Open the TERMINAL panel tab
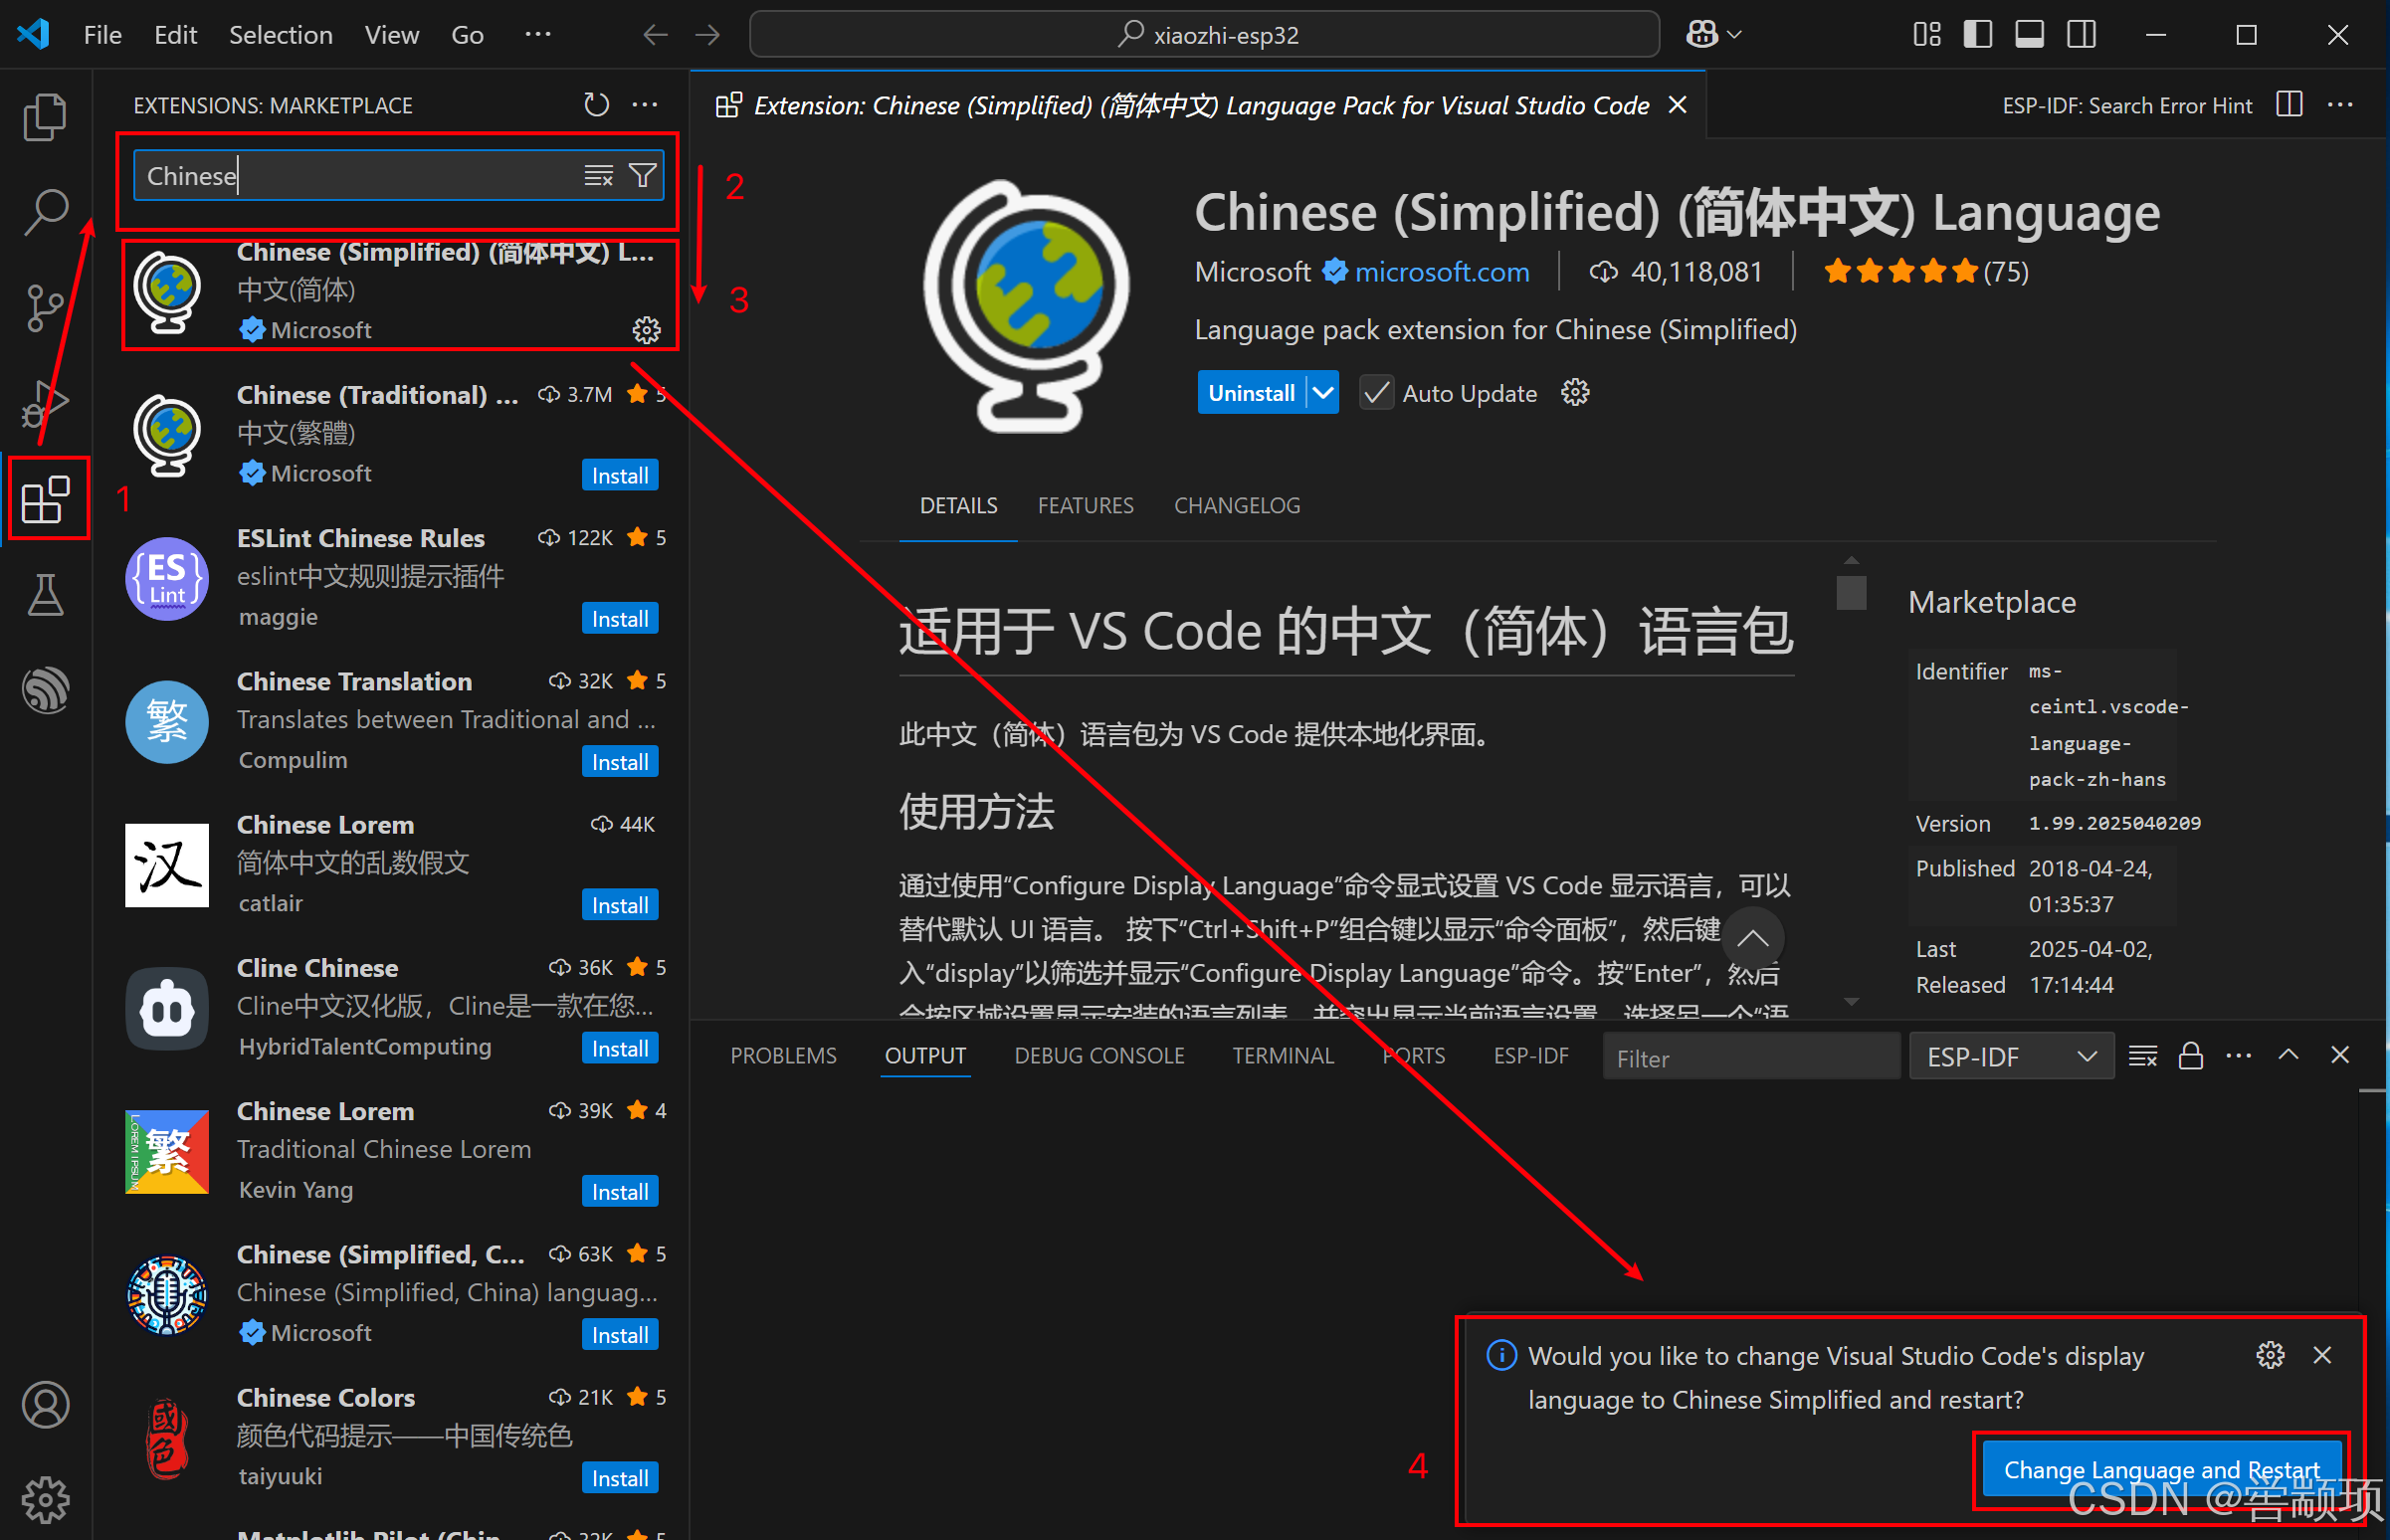The image size is (2390, 1540). point(1282,1056)
